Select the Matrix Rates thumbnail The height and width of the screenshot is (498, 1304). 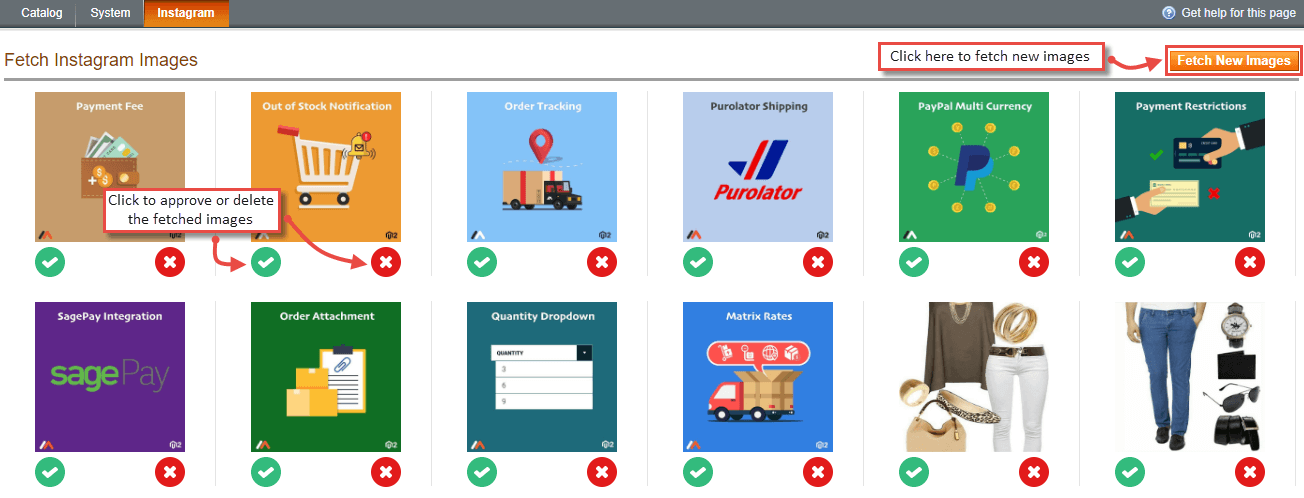coord(758,377)
